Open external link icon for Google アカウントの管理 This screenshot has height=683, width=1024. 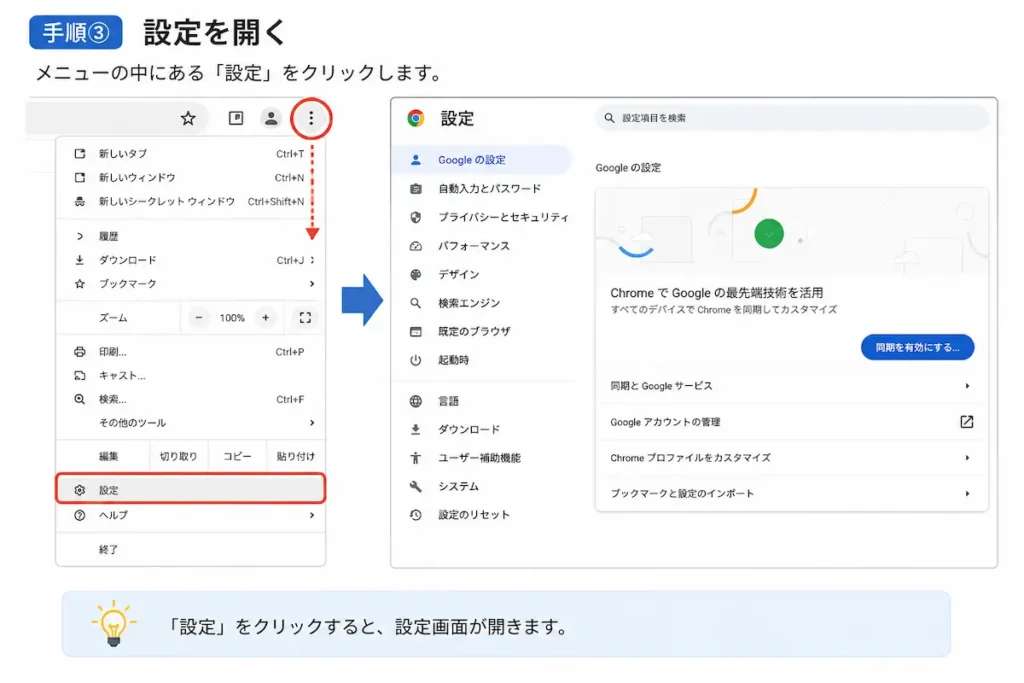pos(967,422)
